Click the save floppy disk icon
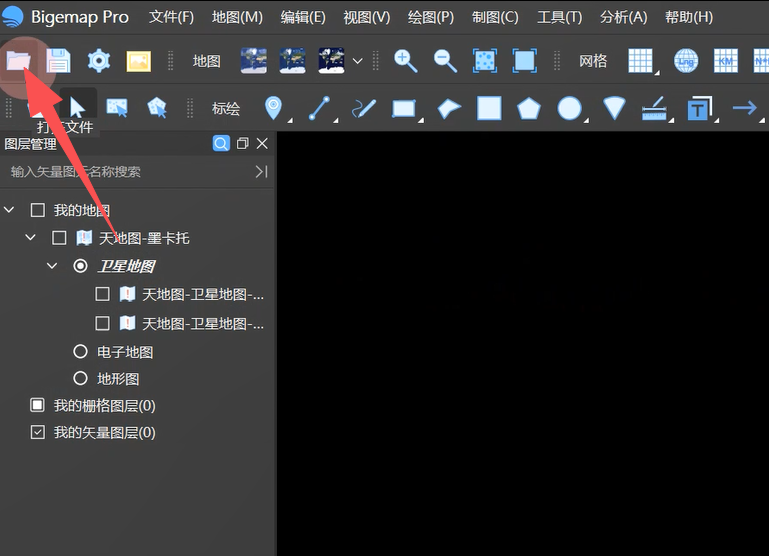Screen dimensions: 769x556 [x=58, y=61]
